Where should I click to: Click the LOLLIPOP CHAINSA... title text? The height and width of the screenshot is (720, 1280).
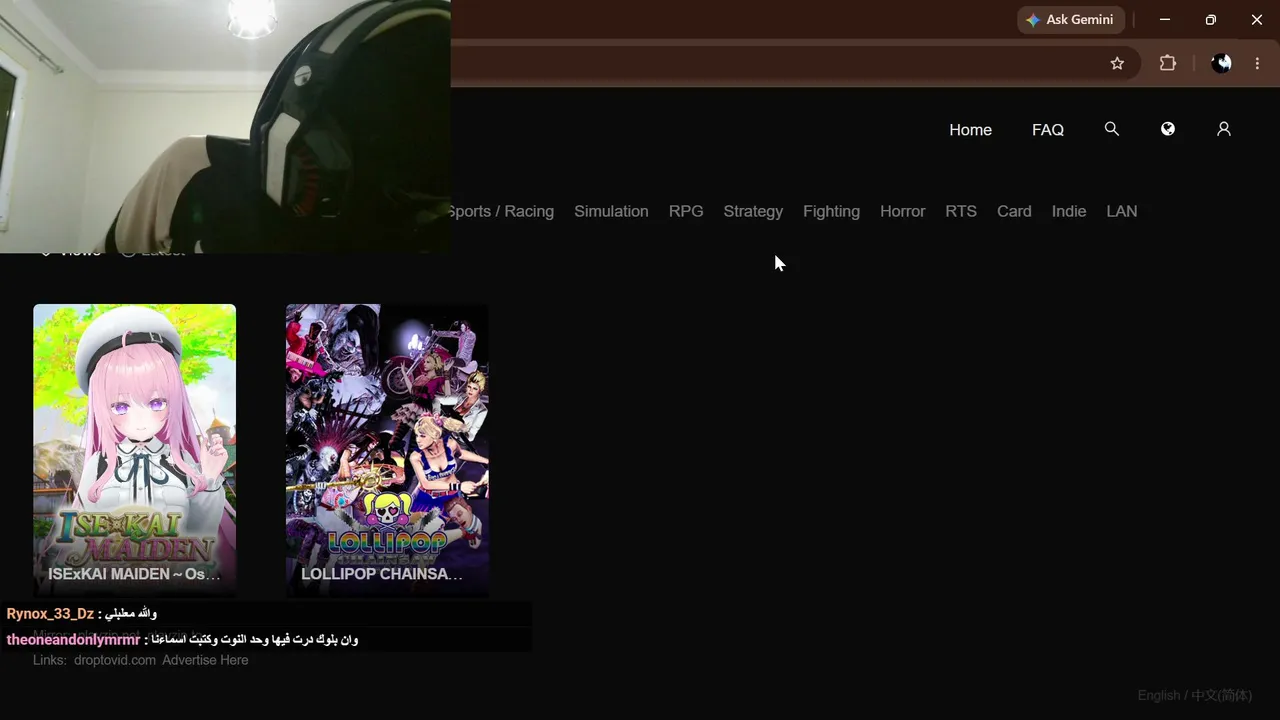click(382, 574)
